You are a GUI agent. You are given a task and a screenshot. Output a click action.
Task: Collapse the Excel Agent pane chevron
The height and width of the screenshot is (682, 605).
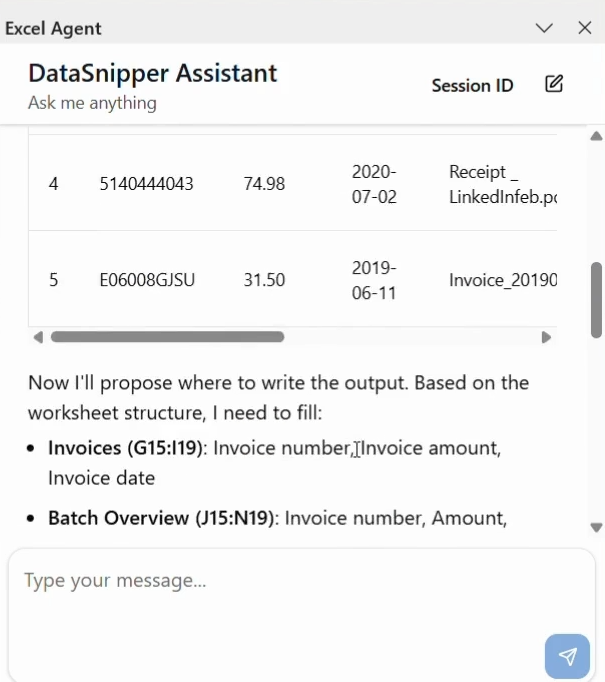(544, 28)
